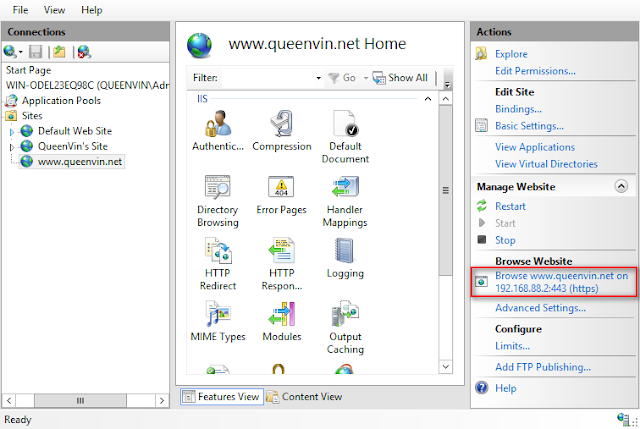This screenshot has height=429, width=640.
Task: Click the features list vertical scrollbar thumb
Action: coord(446,190)
